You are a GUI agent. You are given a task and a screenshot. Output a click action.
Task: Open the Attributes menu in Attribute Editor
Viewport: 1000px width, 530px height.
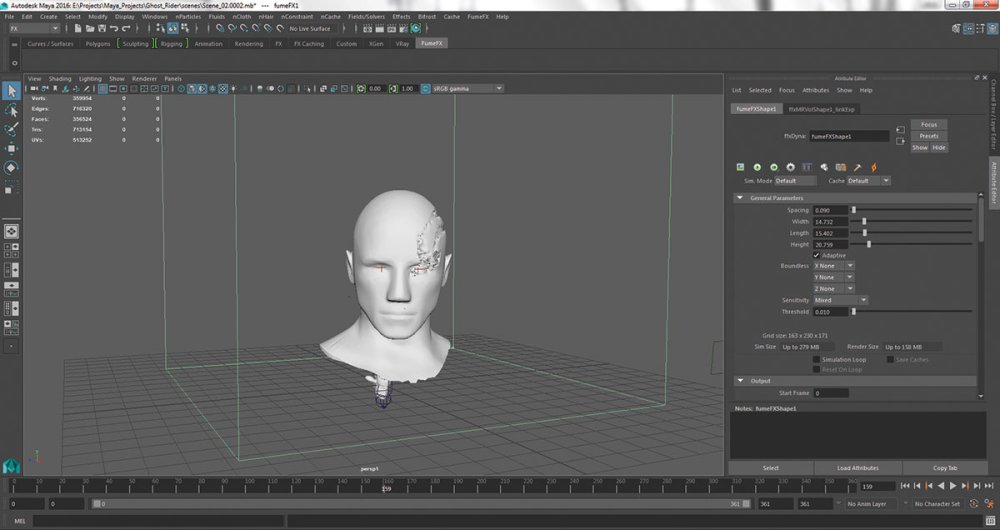tap(815, 91)
